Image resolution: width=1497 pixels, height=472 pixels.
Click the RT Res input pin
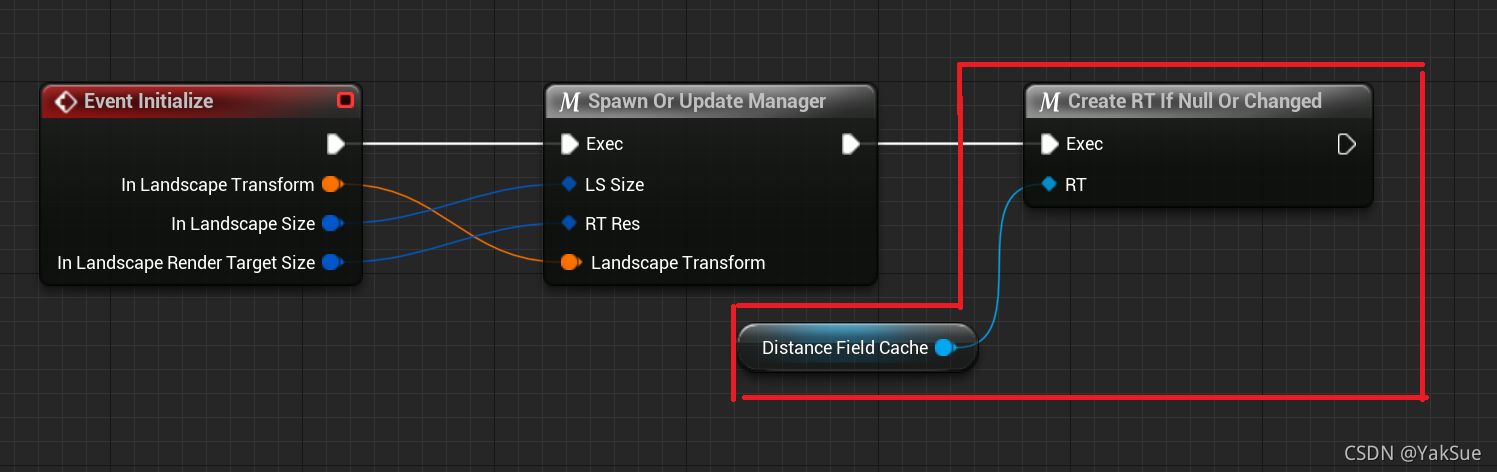pos(569,223)
